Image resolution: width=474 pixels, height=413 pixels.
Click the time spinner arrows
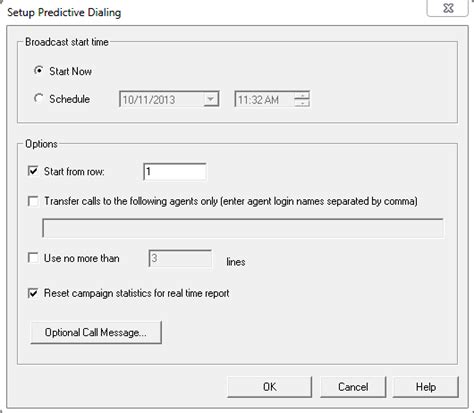point(302,99)
